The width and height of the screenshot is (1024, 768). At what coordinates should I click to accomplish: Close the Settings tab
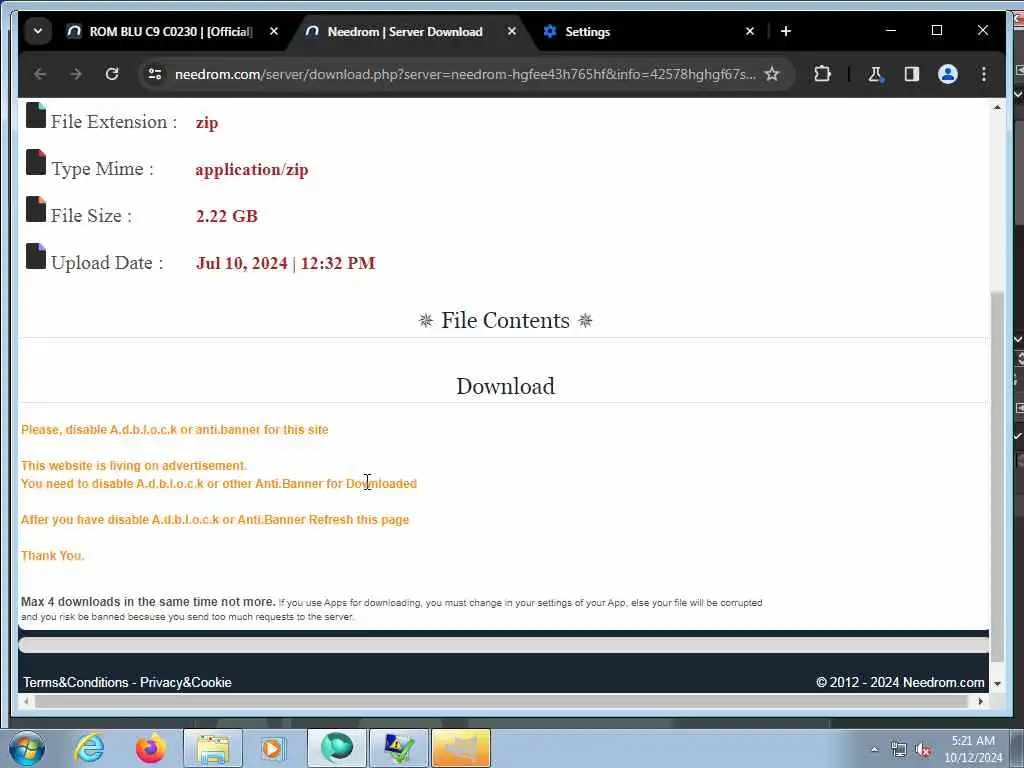coord(750,31)
